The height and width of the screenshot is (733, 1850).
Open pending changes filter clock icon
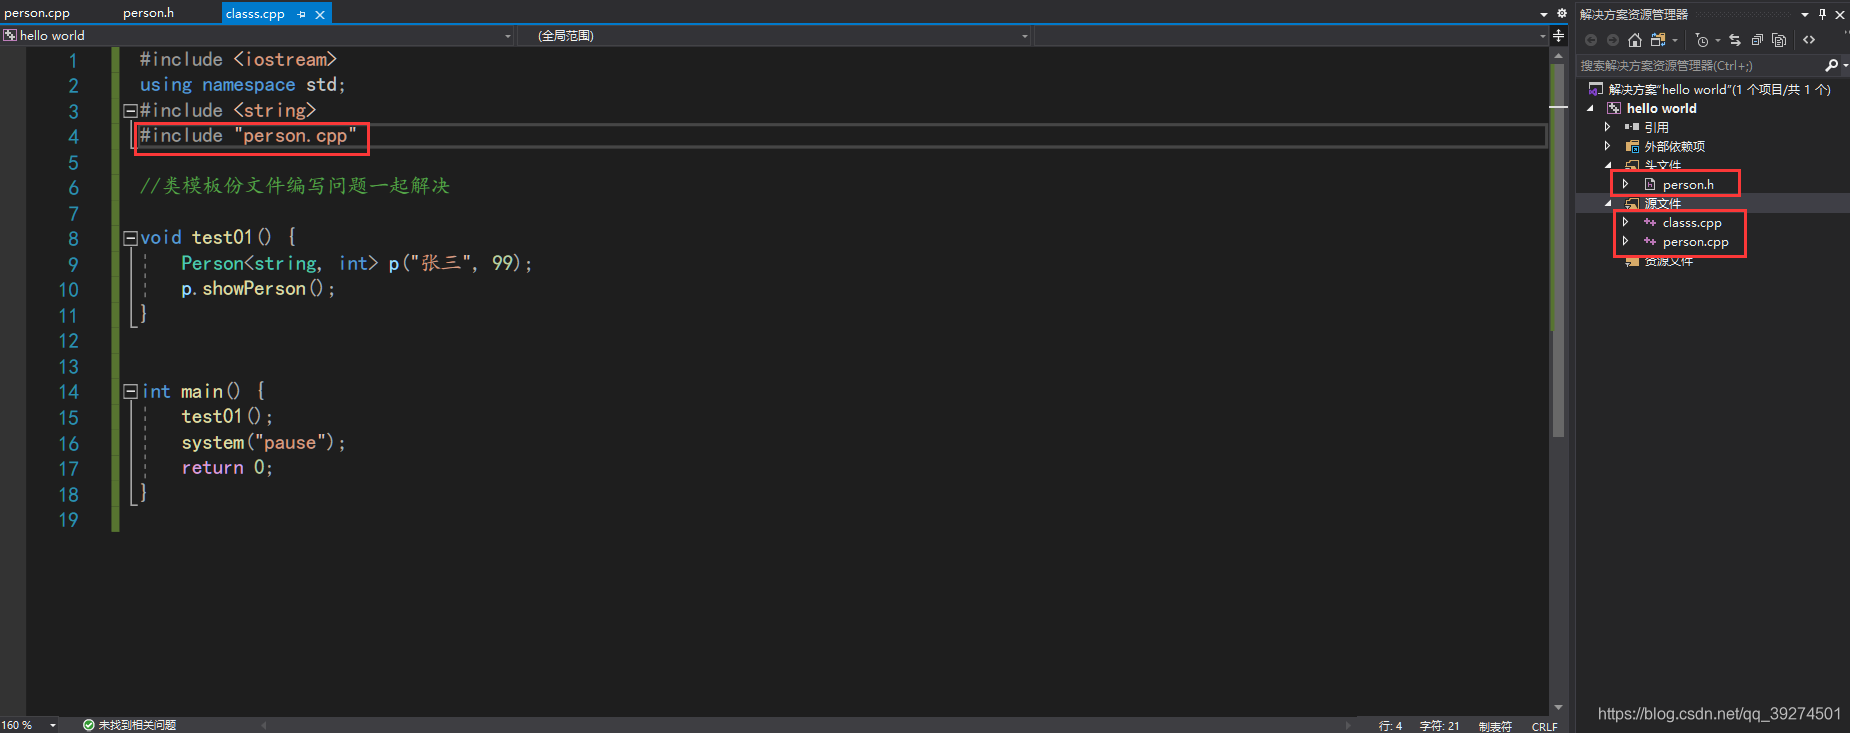click(1702, 40)
